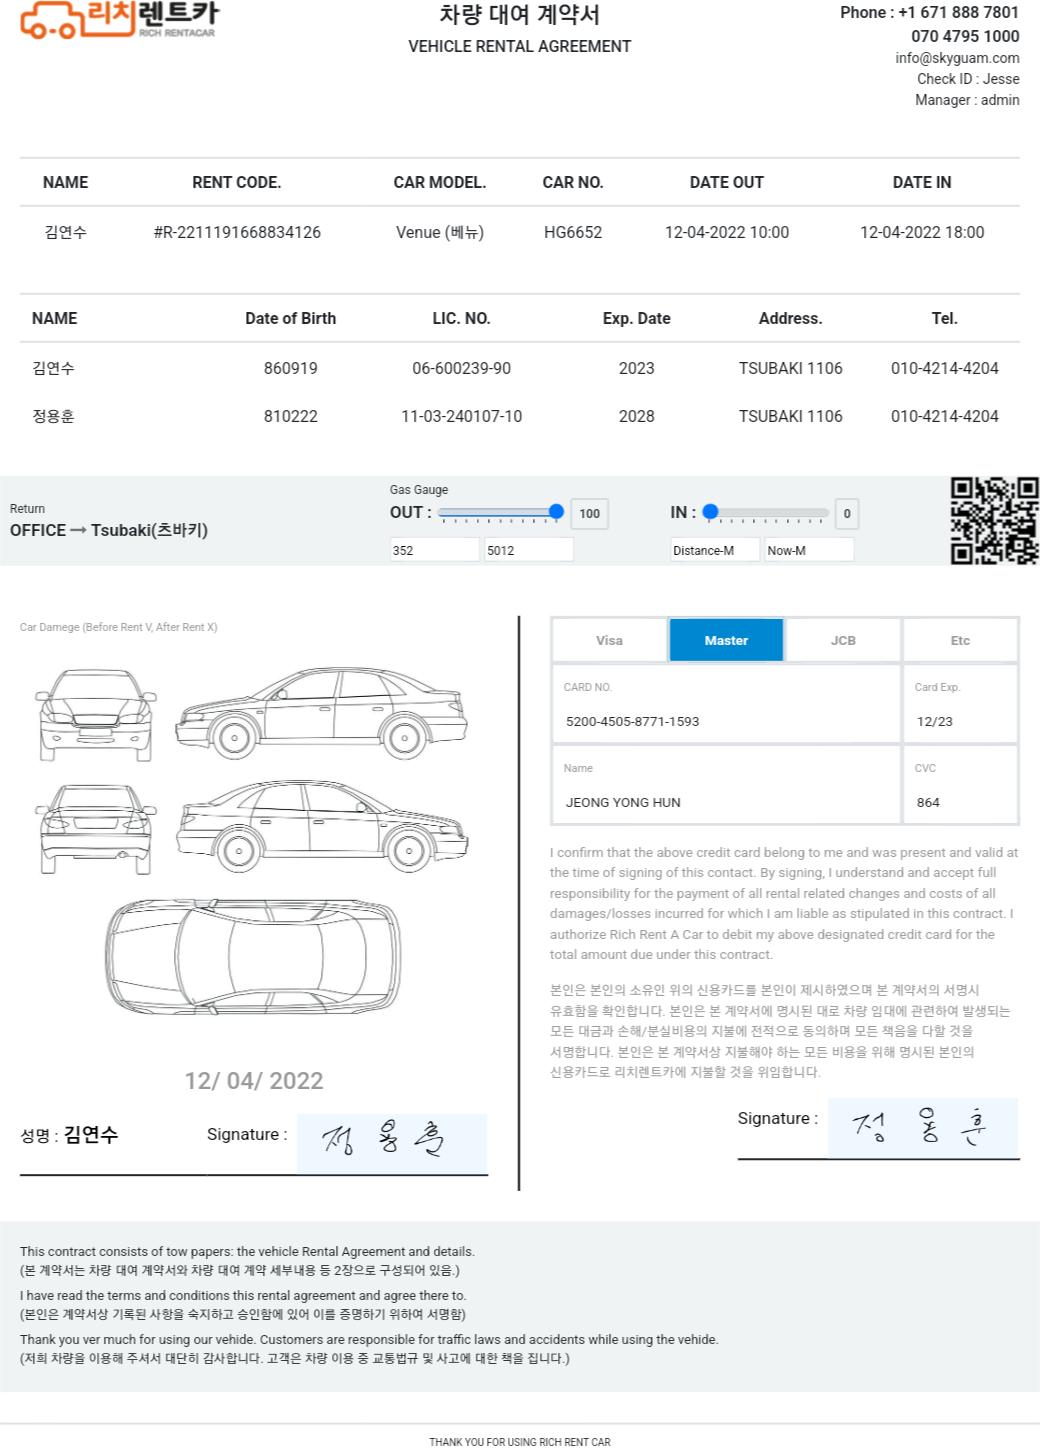Click the IN gas gauge slider
The height and width of the screenshot is (1450, 1040).
766,512
